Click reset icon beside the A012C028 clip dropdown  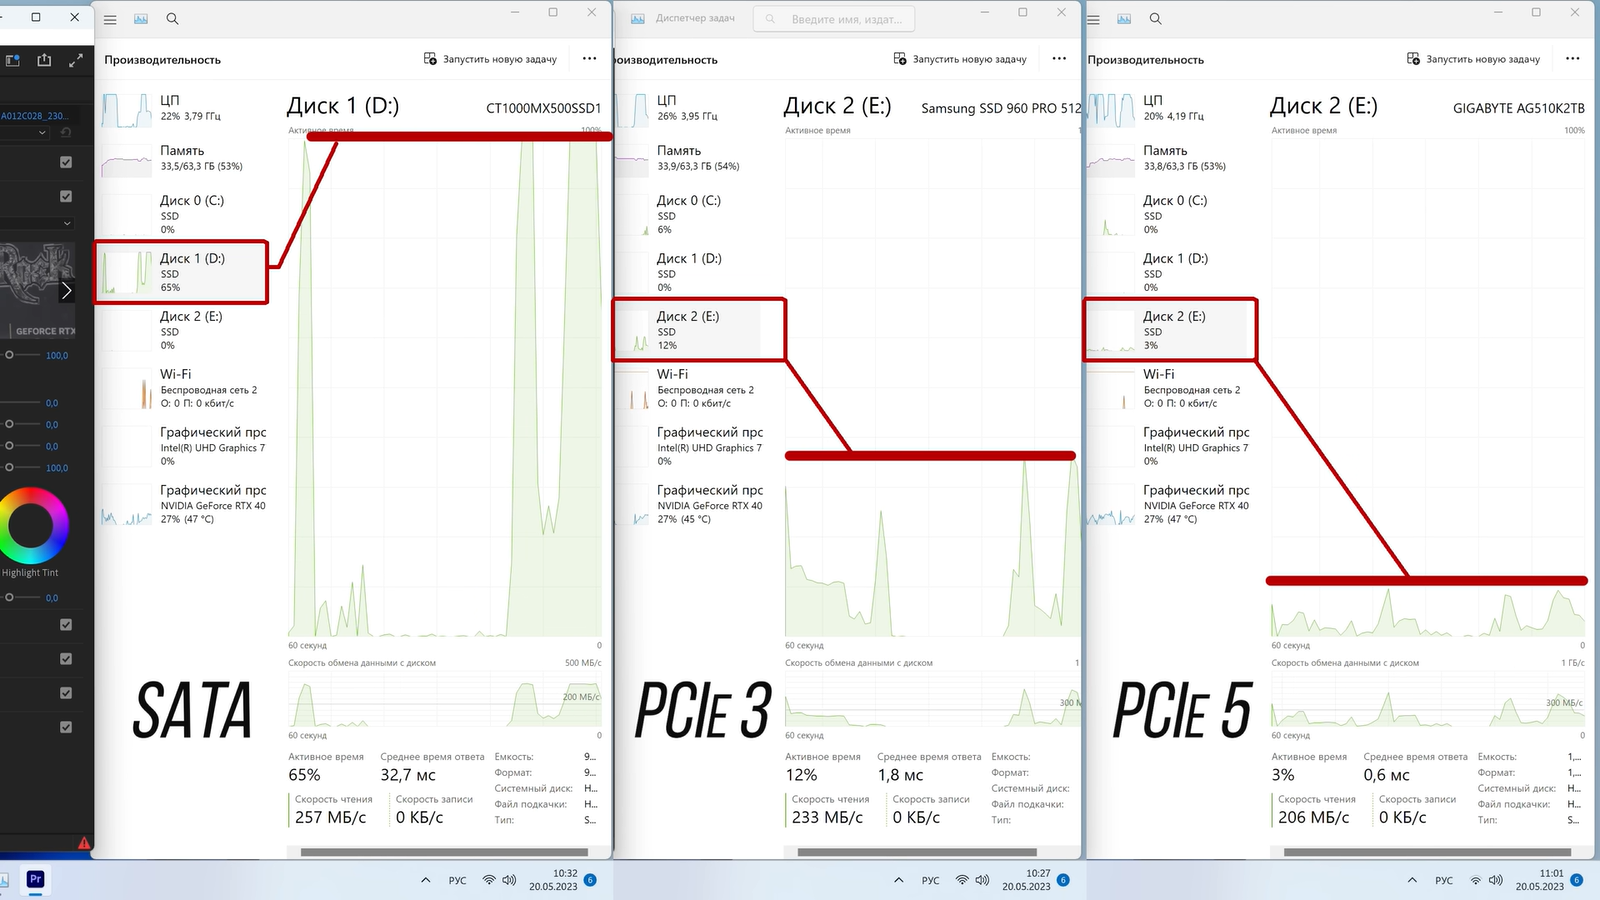(x=67, y=132)
